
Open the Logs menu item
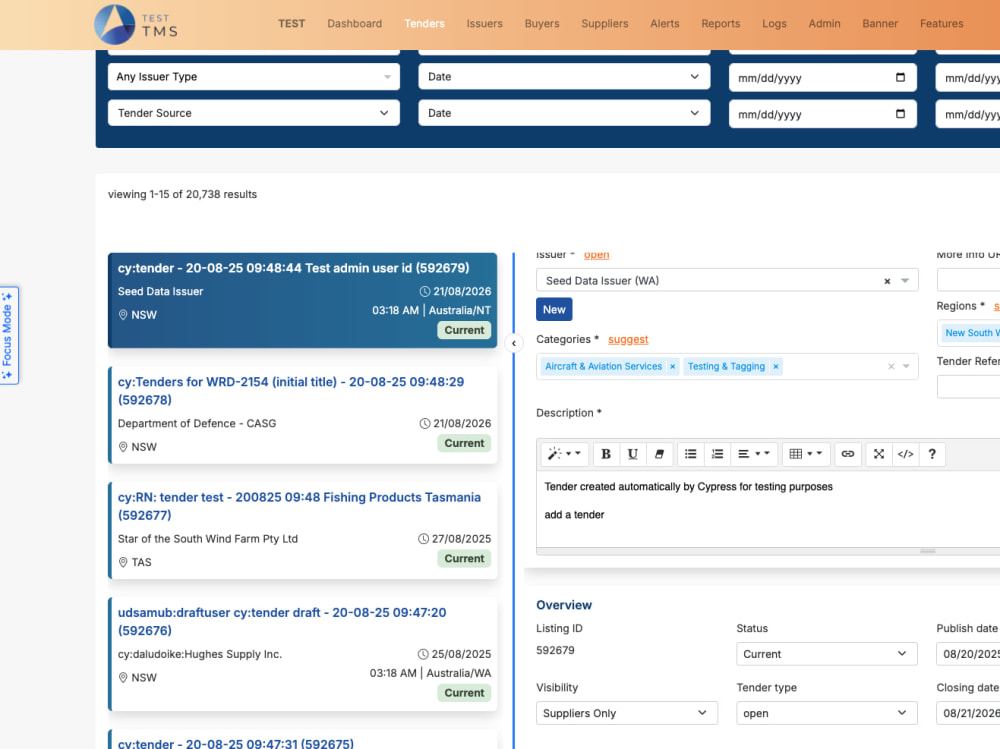click(774, 24)
